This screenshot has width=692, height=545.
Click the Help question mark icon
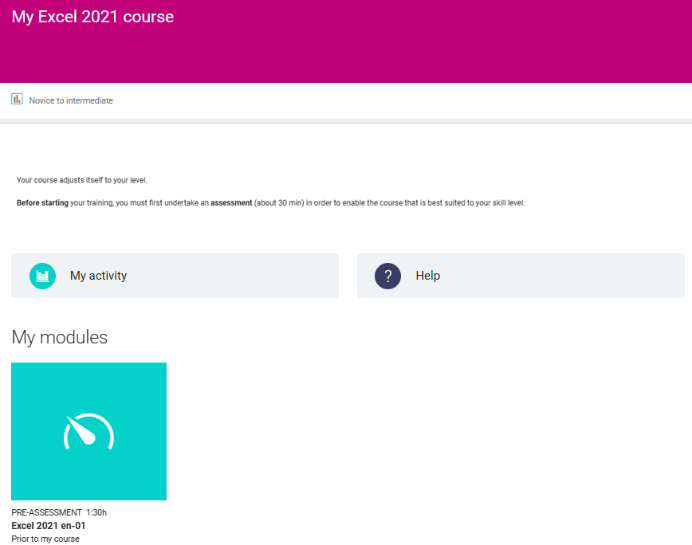[x=387, y=276]
